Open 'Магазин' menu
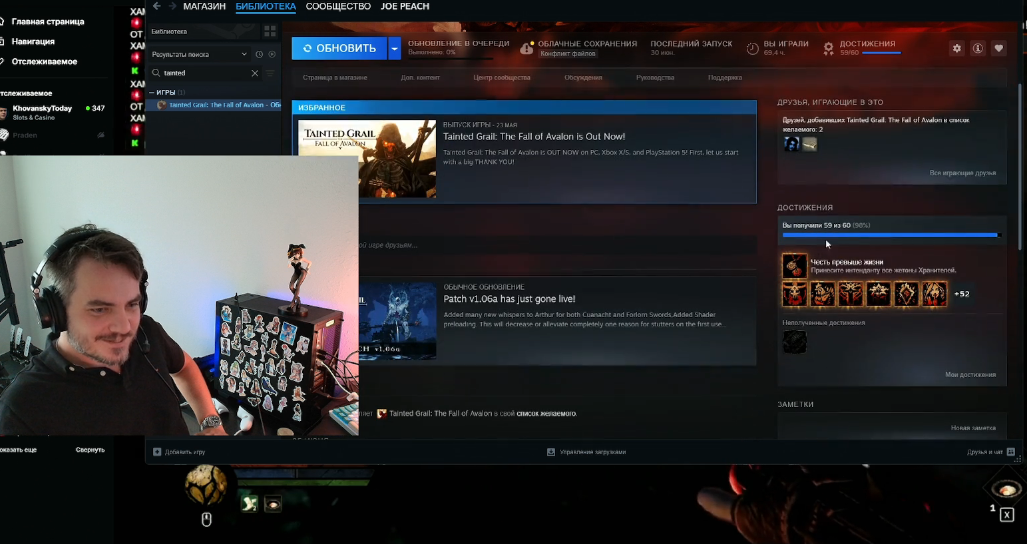 pyautogui.click(x=204, y=6)
